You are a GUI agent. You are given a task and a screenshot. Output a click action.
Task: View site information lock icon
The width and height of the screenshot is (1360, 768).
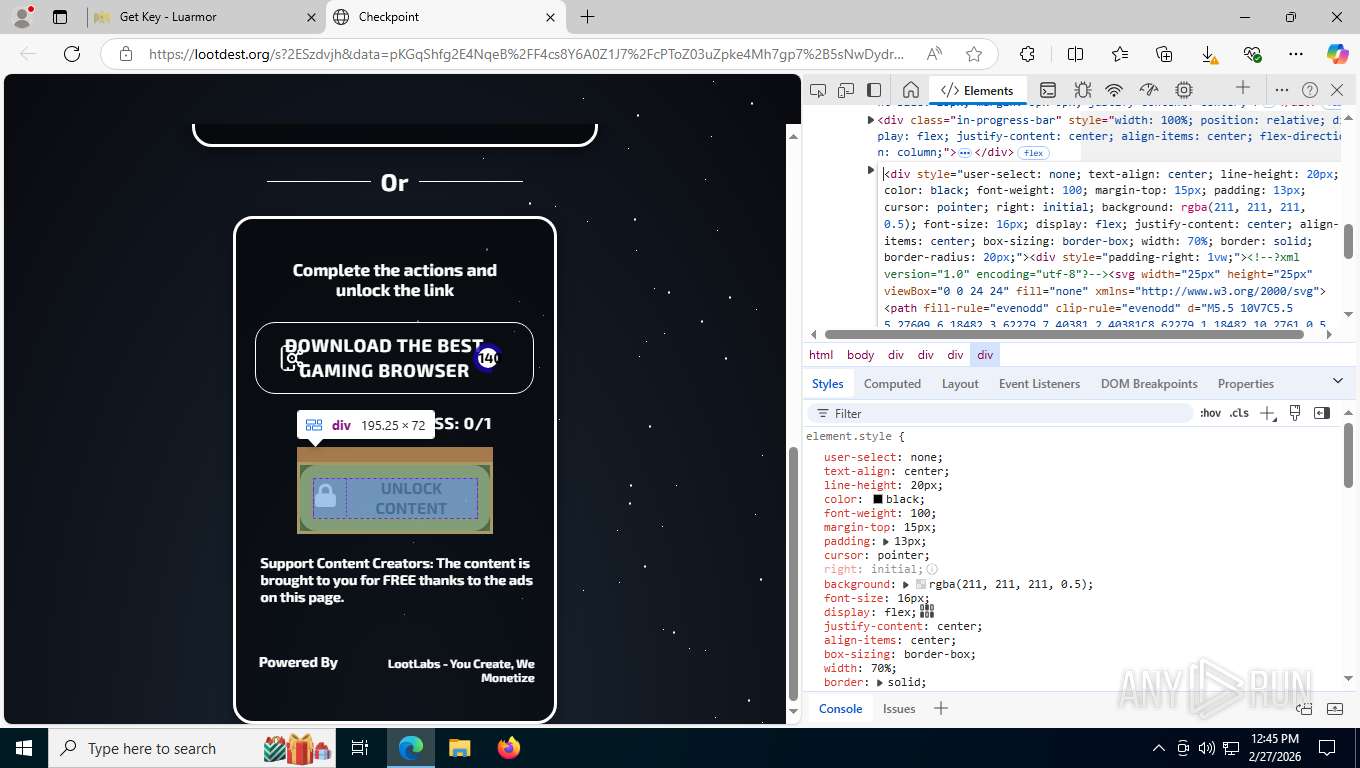126,54
